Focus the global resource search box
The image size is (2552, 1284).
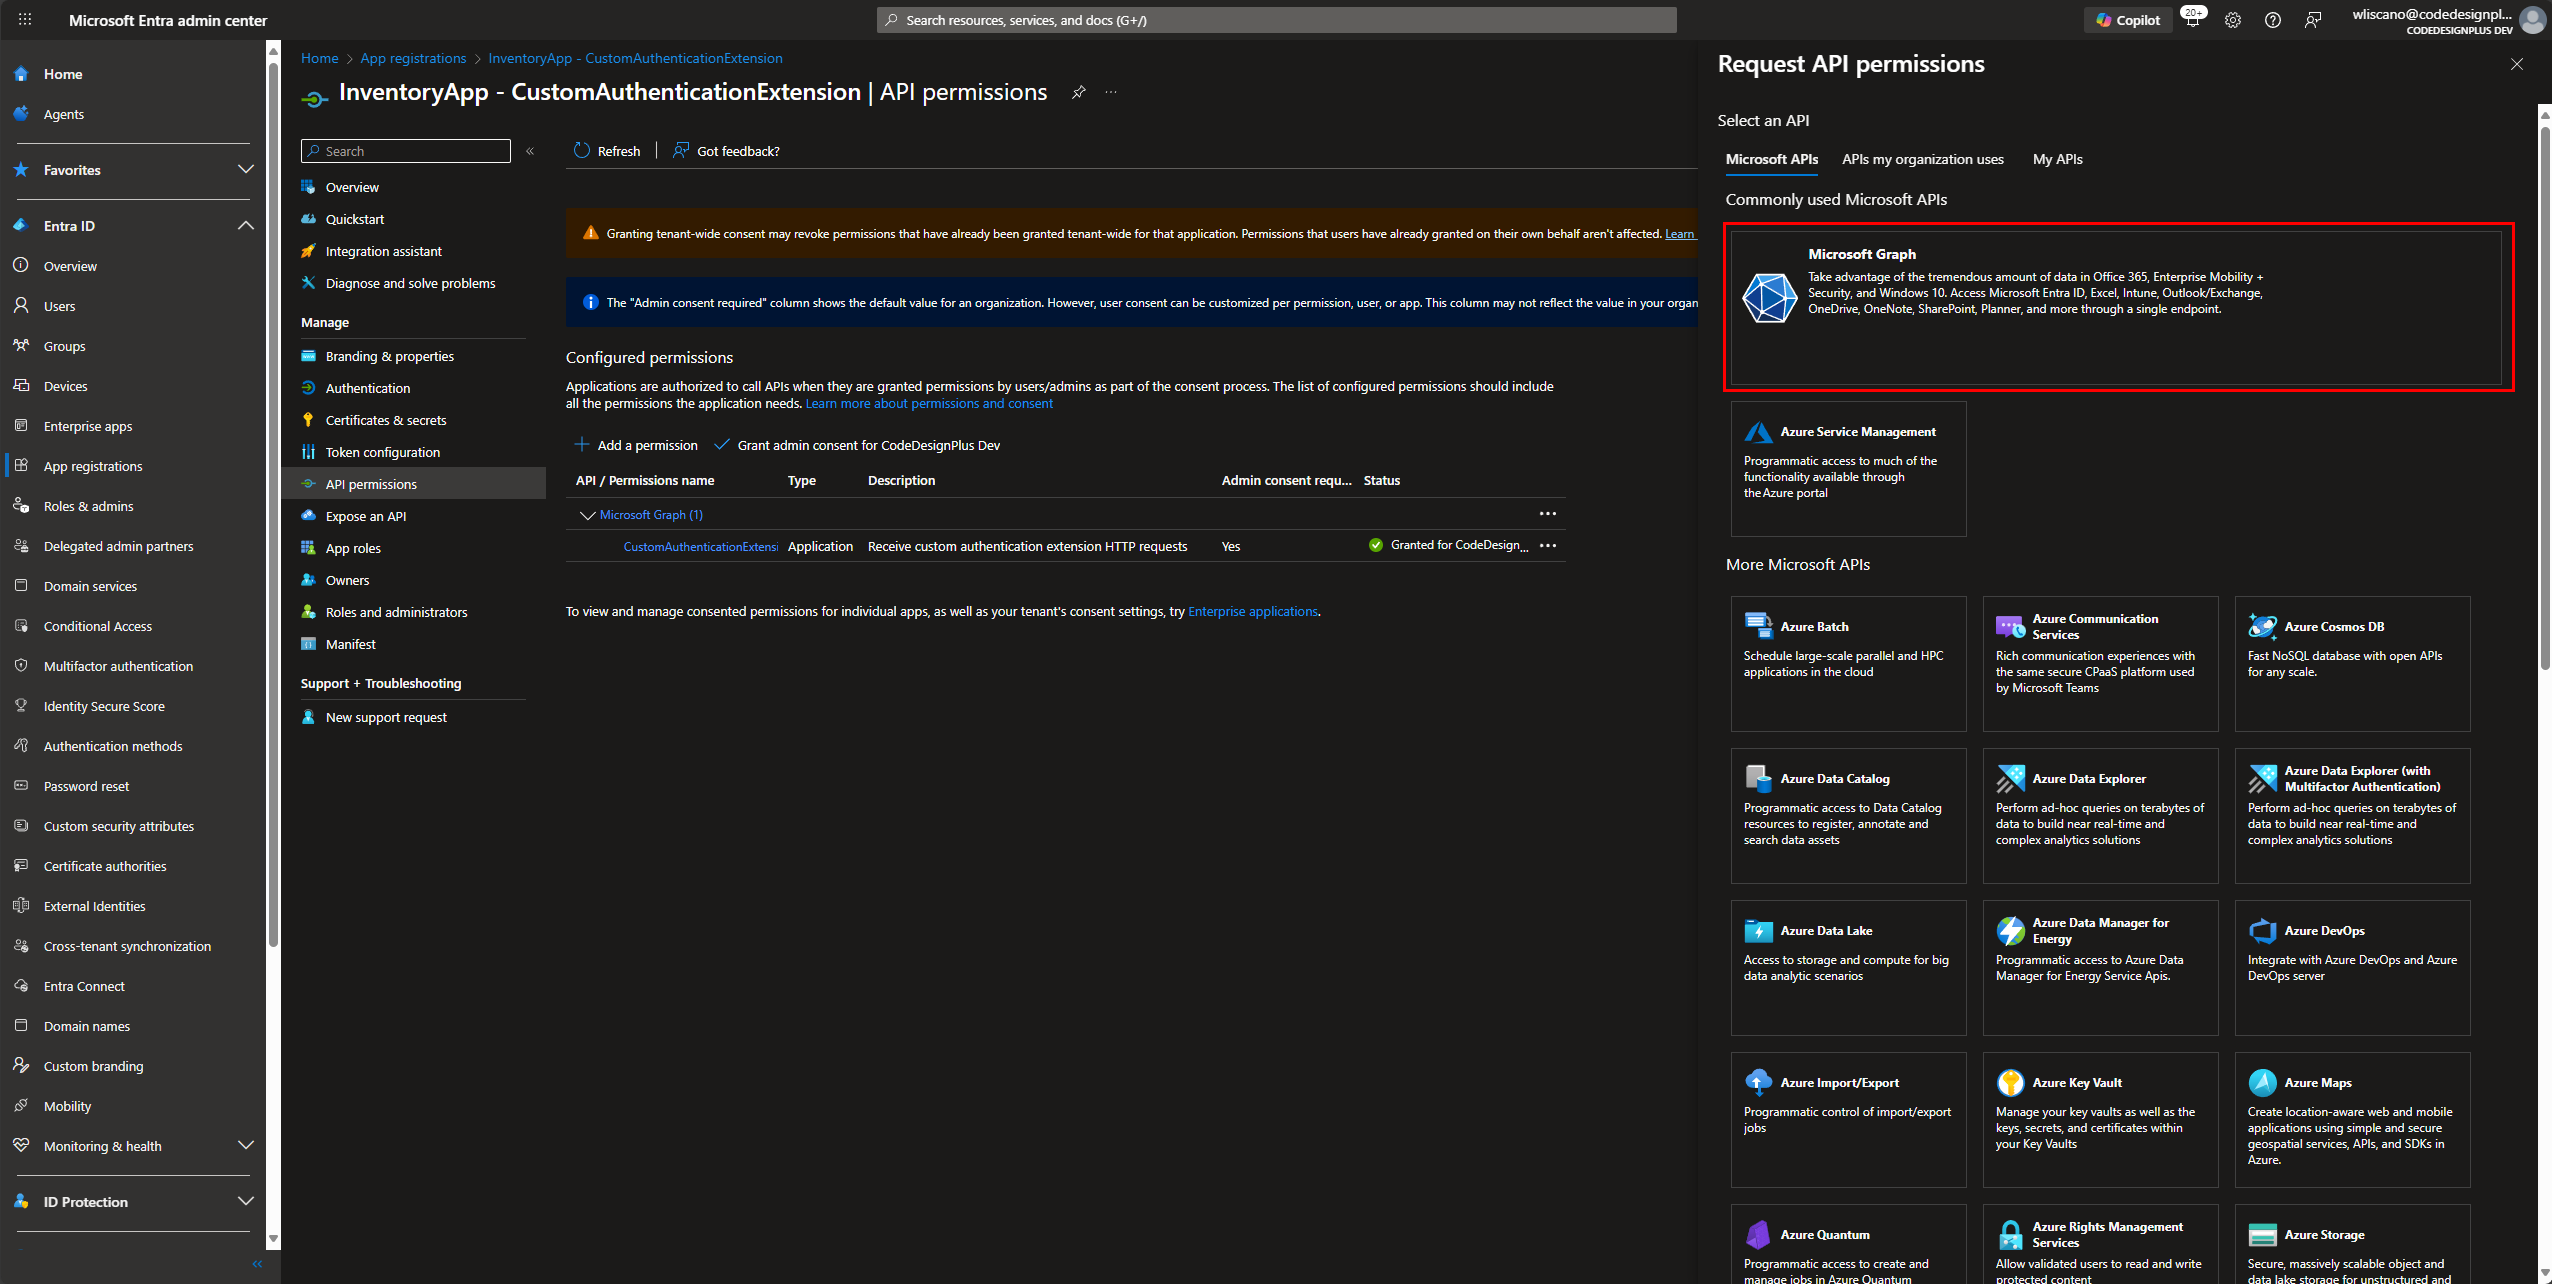(1276, 20)
